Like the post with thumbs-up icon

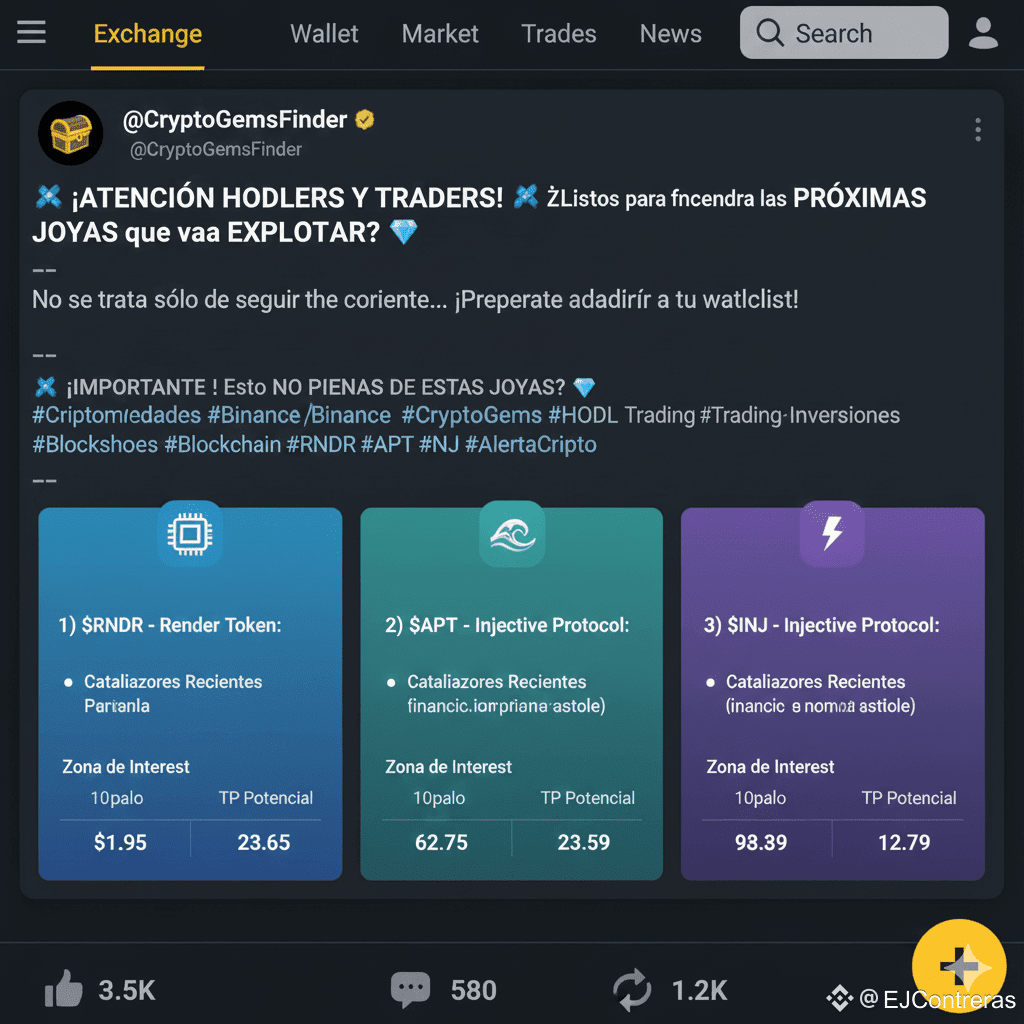click(63, 988)
